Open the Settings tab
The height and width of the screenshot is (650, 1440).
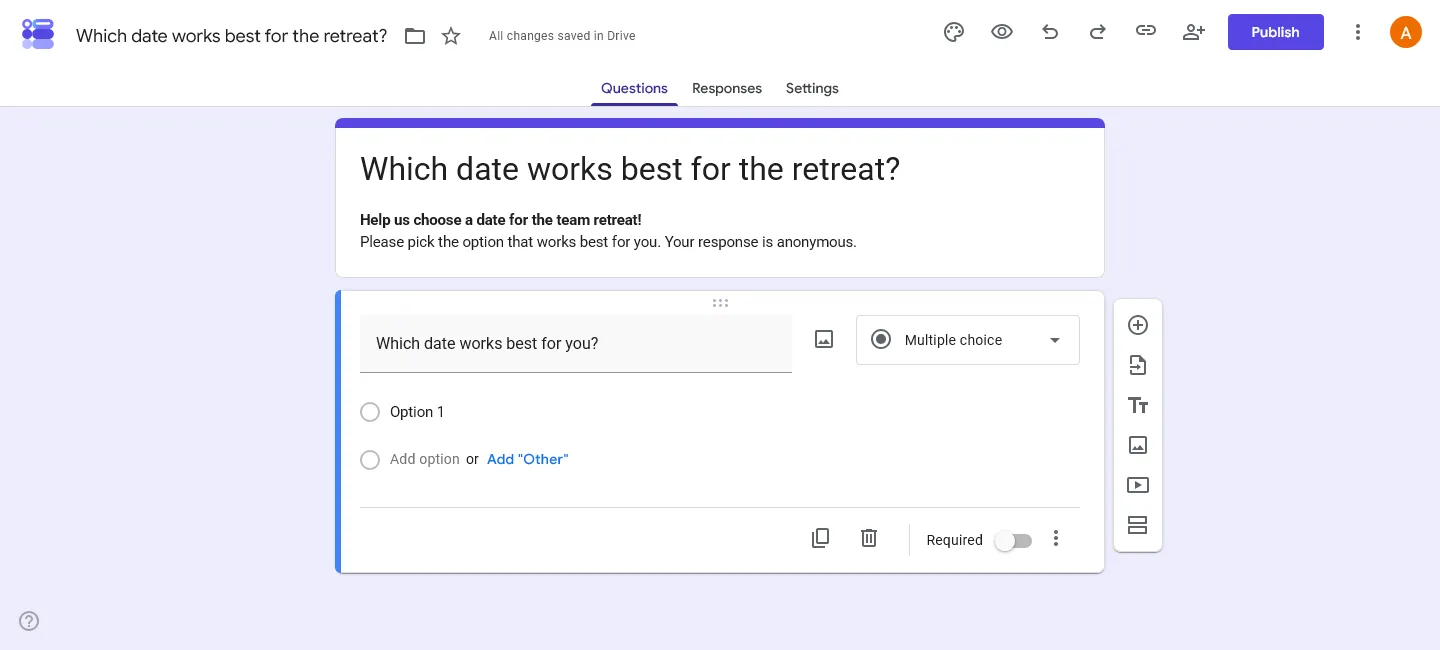(x=812, y=88)
